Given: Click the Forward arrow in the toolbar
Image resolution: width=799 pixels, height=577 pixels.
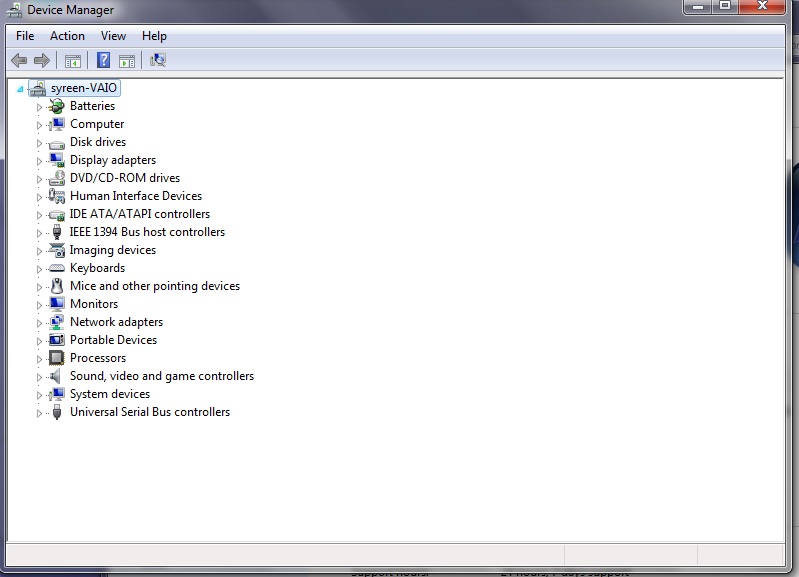Looking at the screenshot, I should (x=42, y=60).
